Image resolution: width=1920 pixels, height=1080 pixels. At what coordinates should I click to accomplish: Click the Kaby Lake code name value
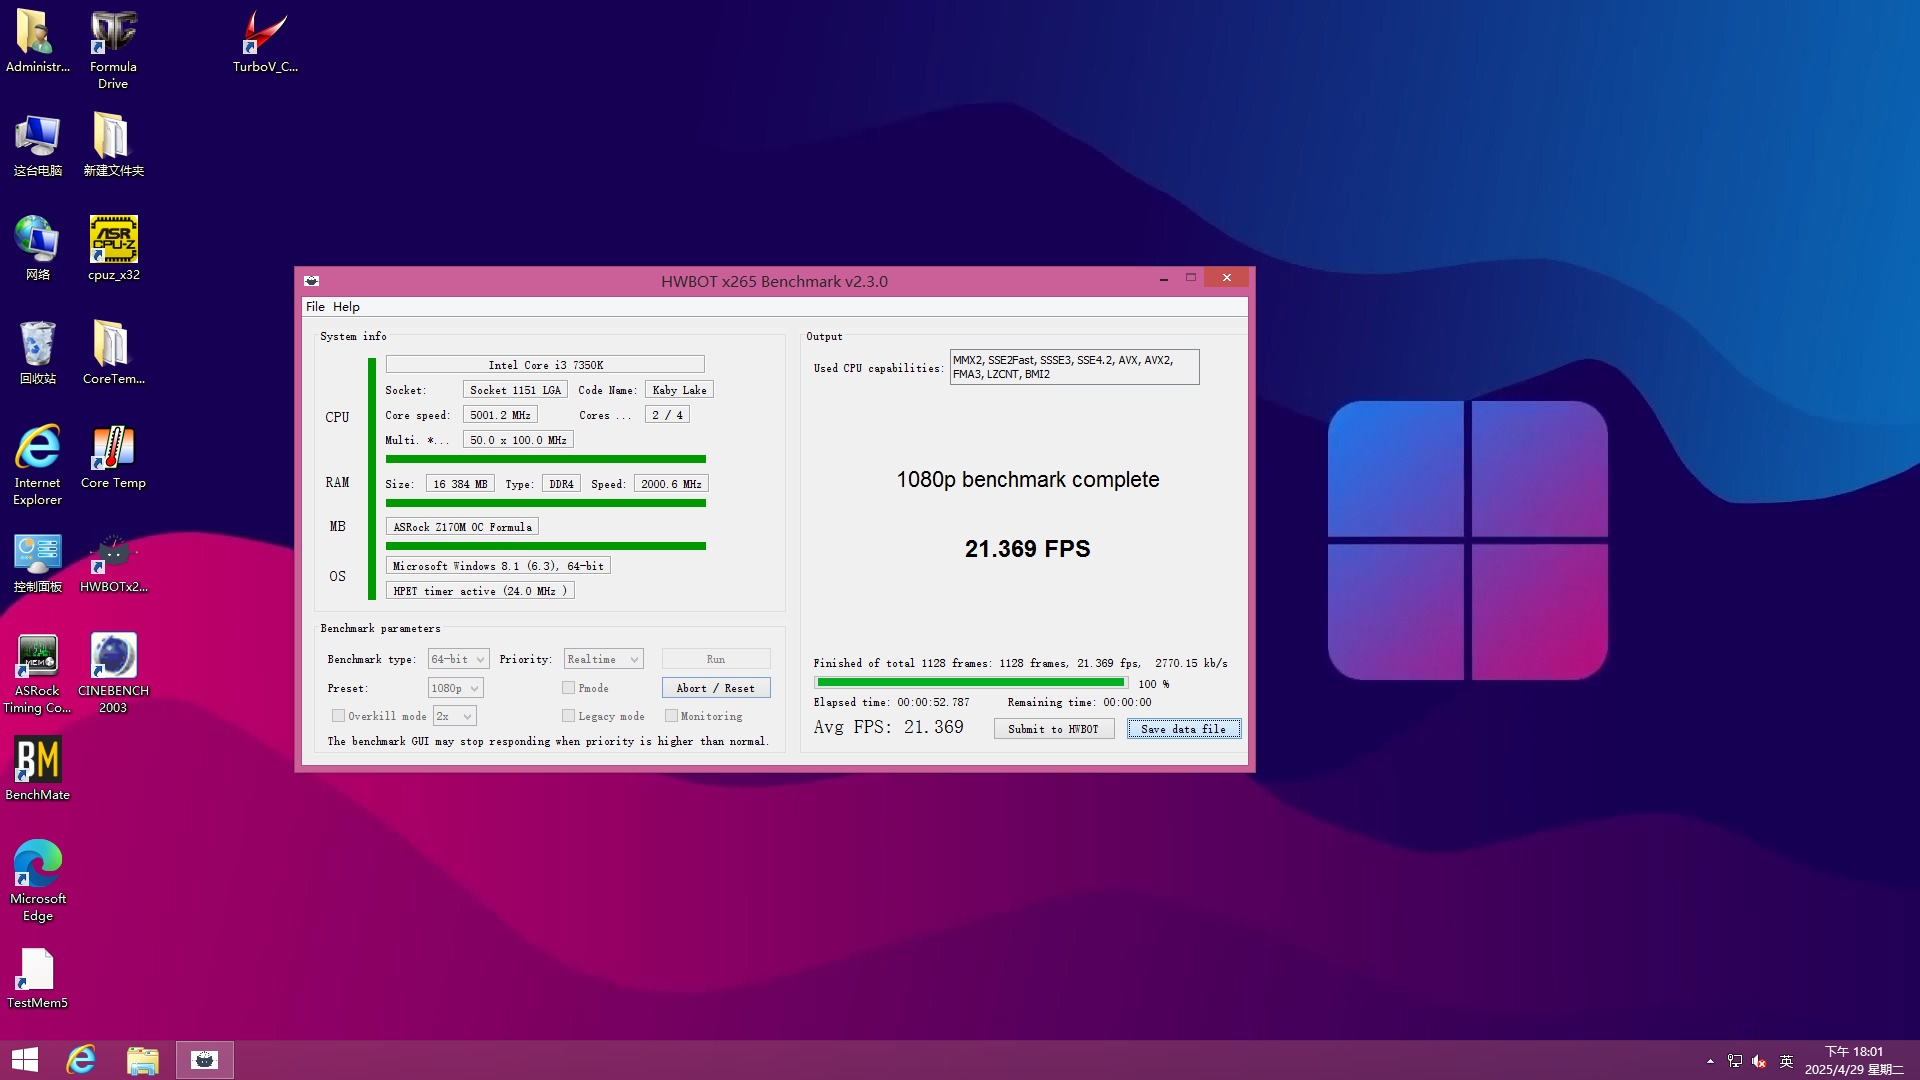pyautogui.click(x=679, y=390)
